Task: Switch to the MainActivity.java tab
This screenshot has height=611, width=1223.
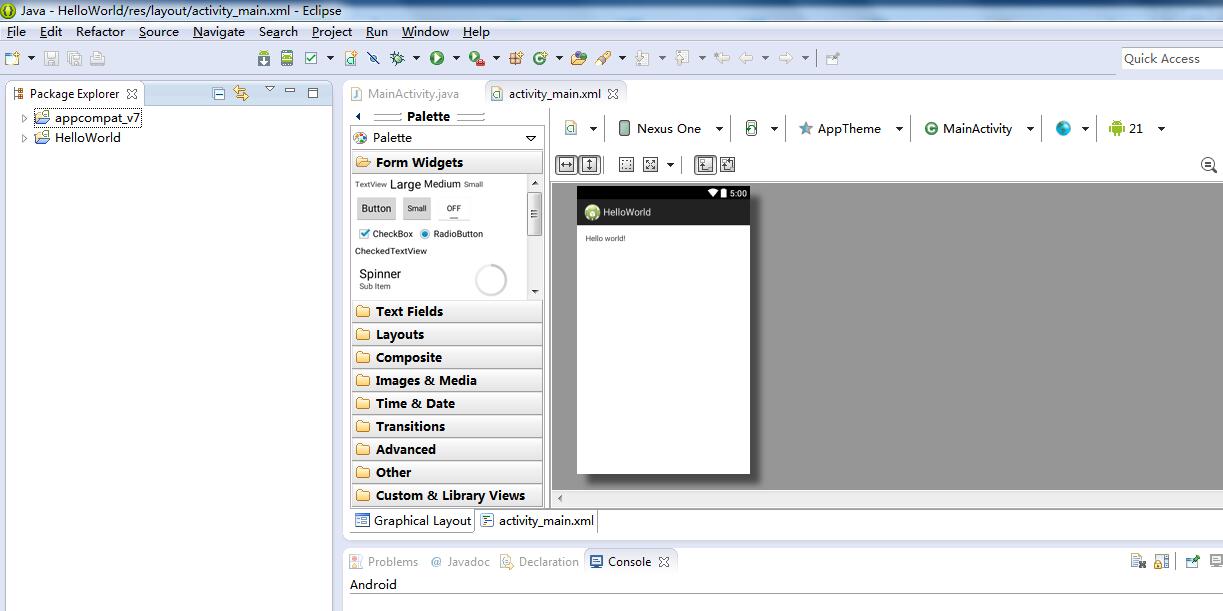Action: click(x=412, y=93)
